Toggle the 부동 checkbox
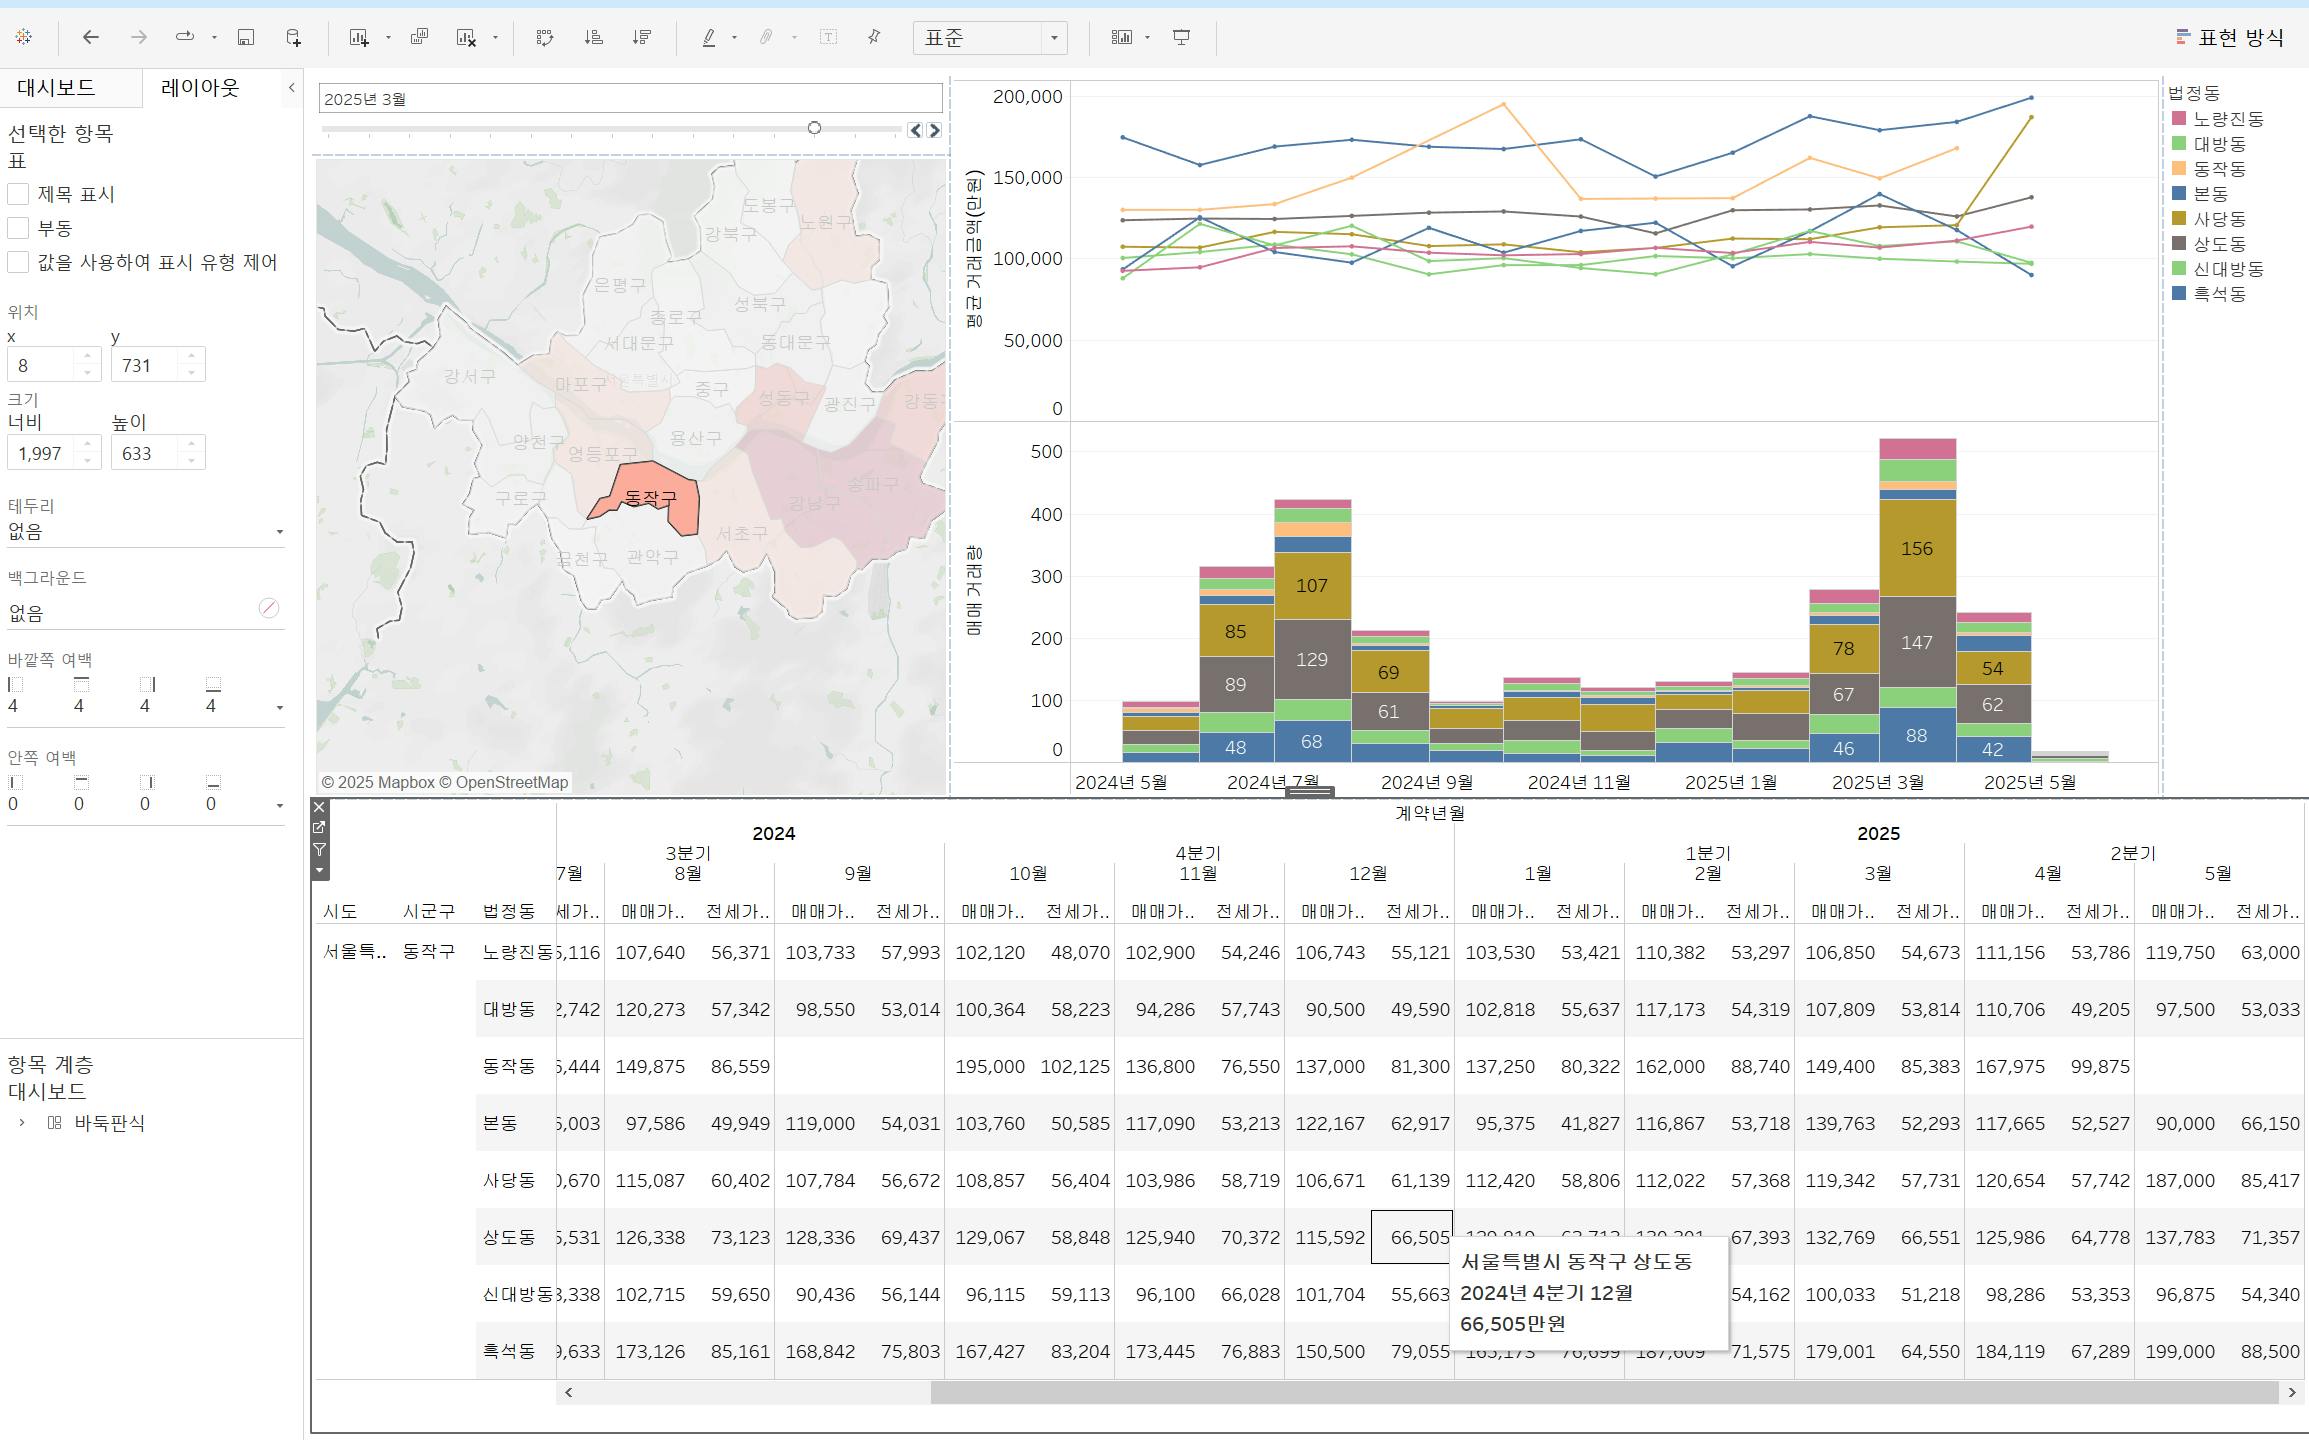Screen dimensions: 2309x1440 [18, 228]
